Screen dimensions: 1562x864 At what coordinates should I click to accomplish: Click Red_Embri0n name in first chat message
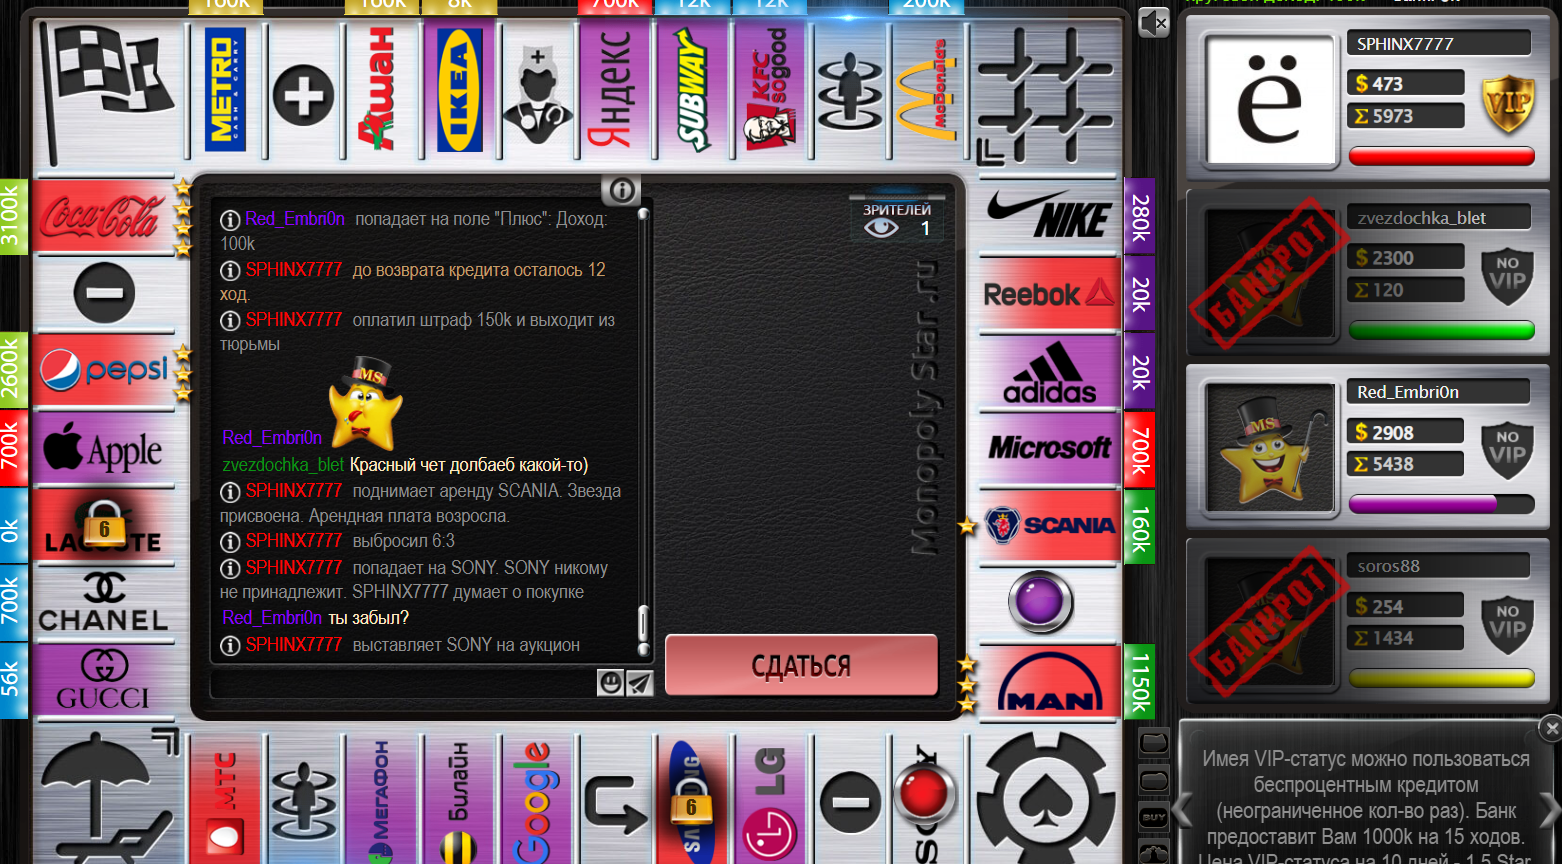294,219
